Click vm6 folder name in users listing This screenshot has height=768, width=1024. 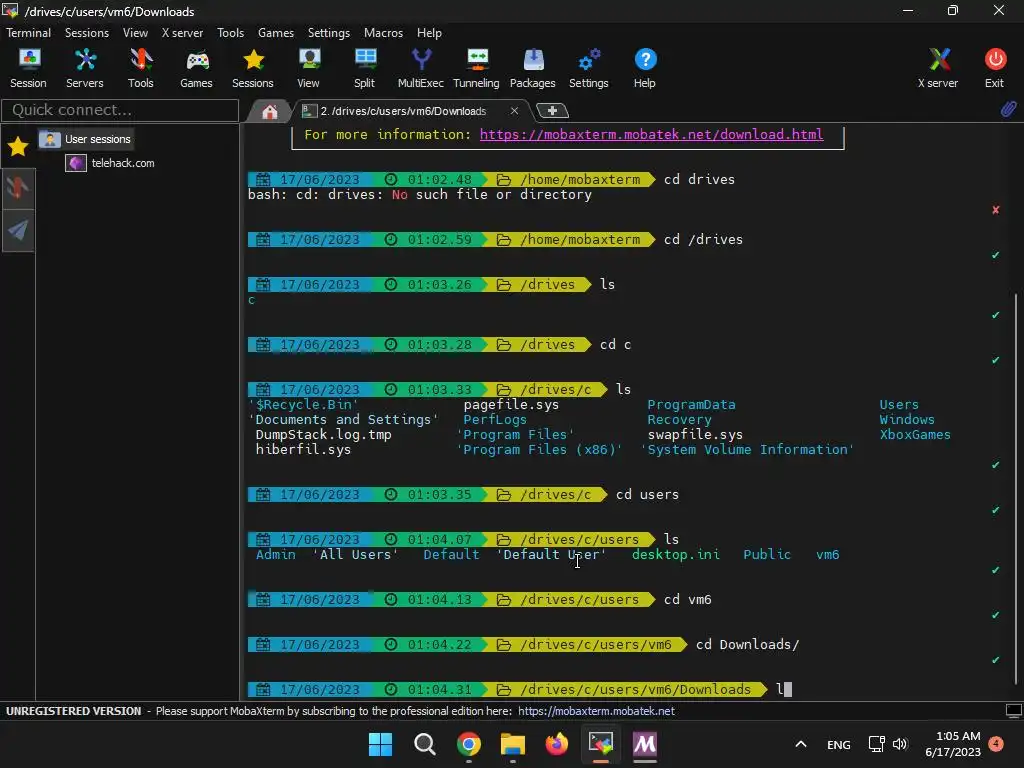click(827, 554)
